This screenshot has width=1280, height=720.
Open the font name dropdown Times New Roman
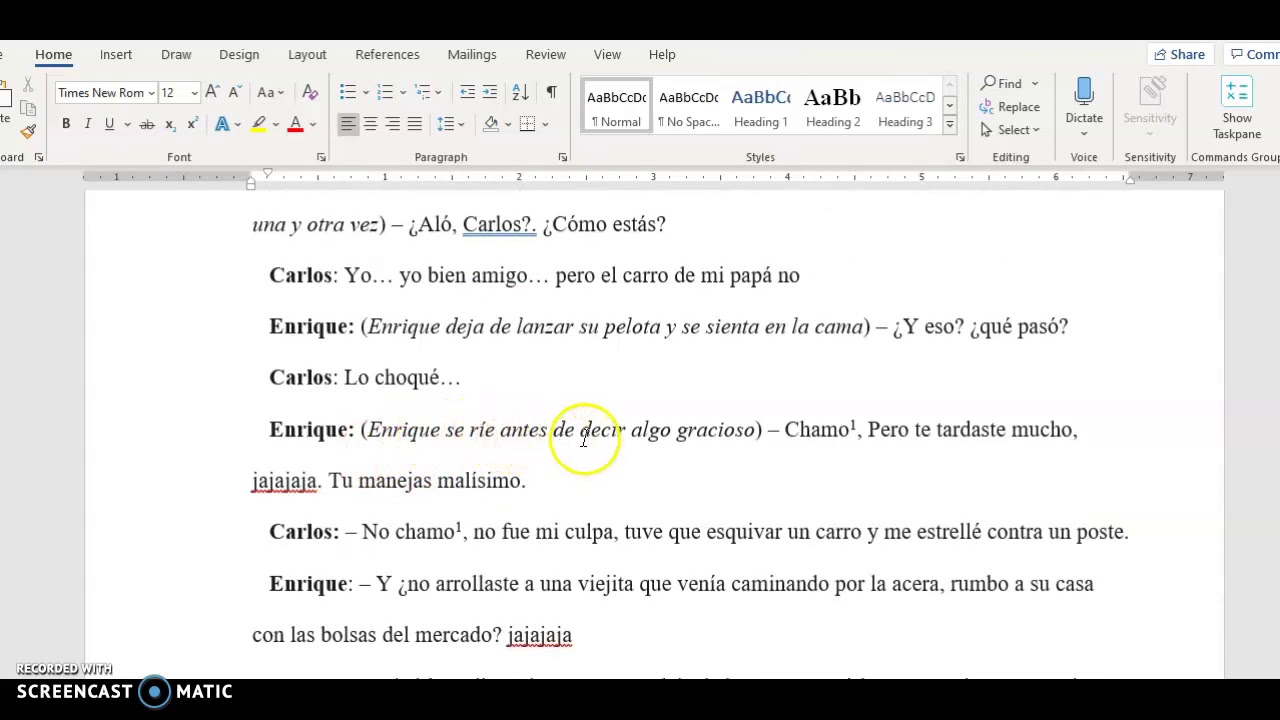151,93
